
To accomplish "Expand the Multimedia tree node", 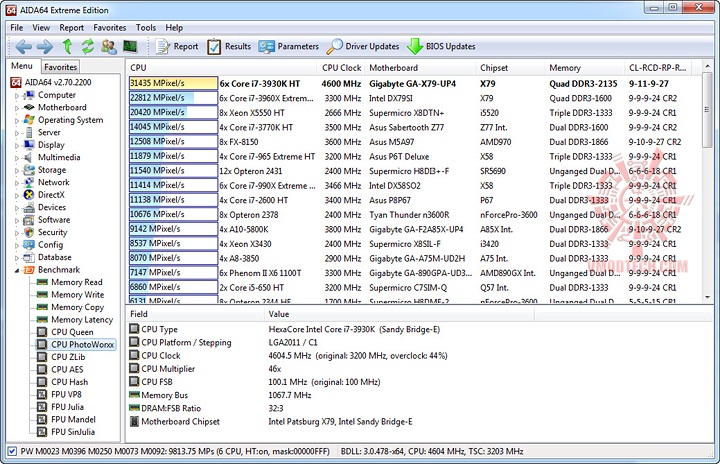I will (17, 158).
